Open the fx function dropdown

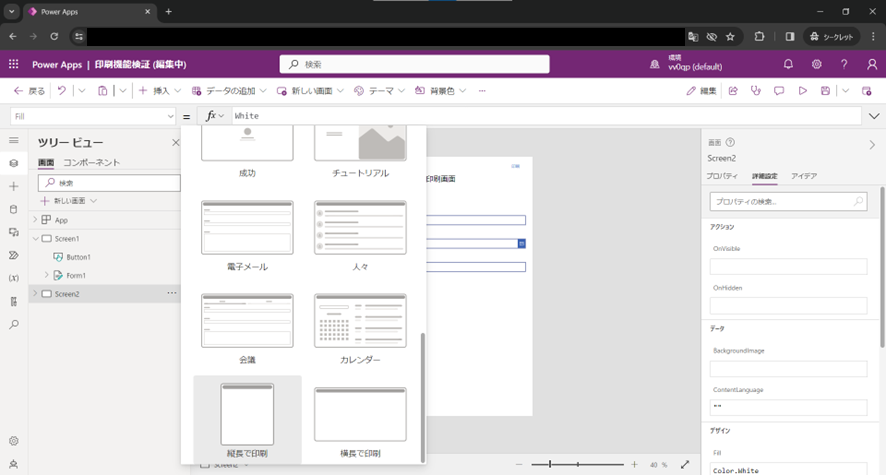215,116
